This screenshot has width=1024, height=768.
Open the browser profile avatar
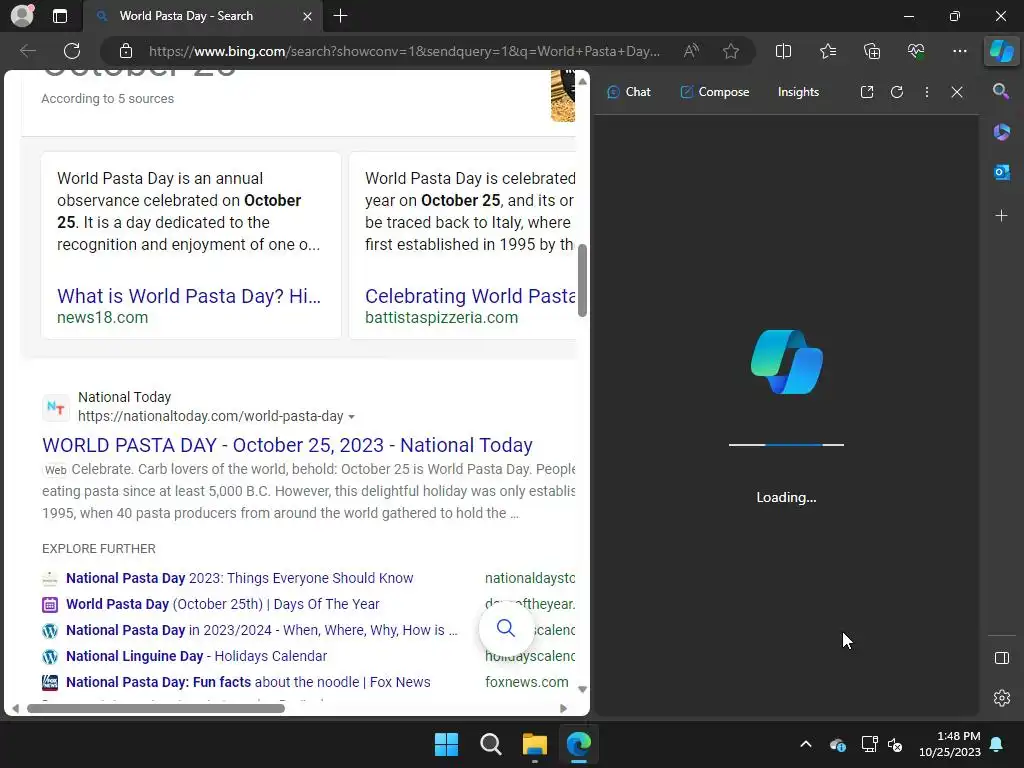coord(22,16)
